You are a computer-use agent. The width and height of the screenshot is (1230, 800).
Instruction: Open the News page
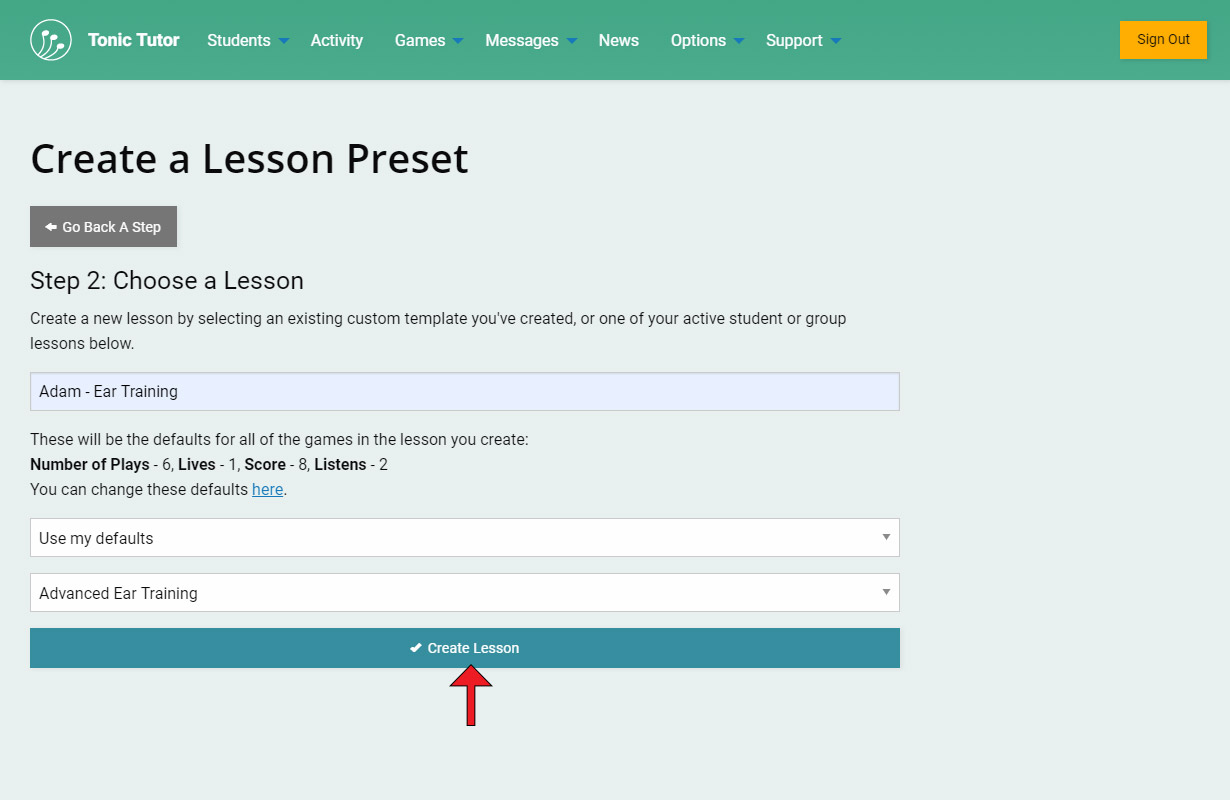618,40
